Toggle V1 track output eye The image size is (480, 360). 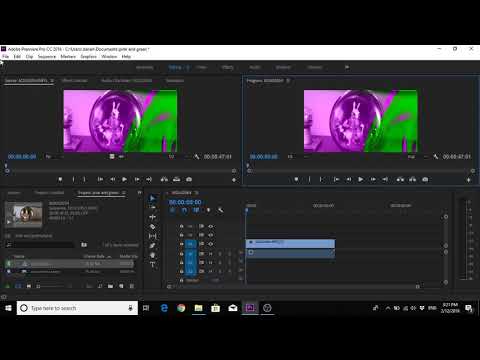[x=211, y=244]
